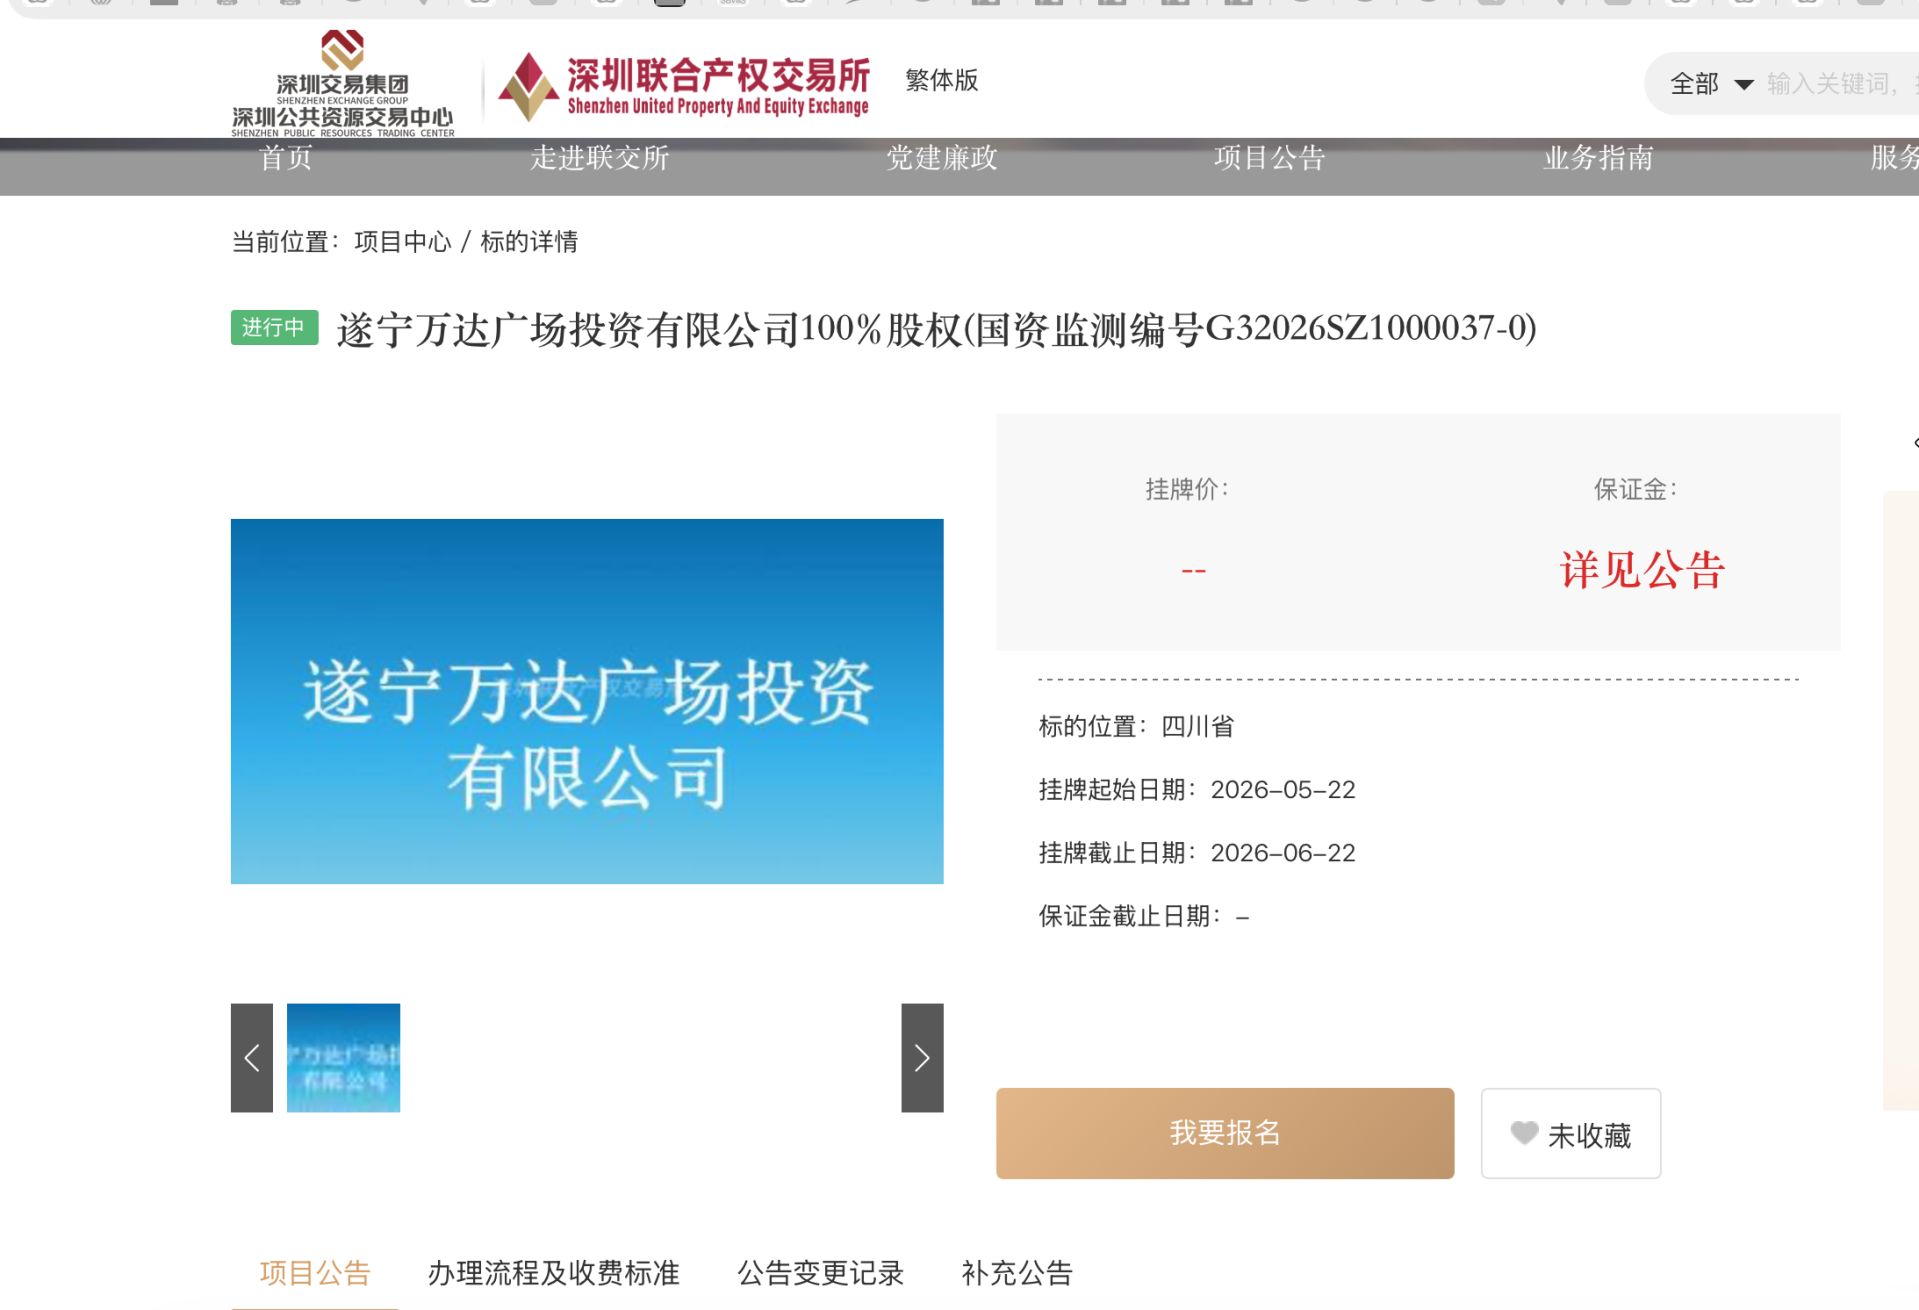Click 挂牌起始日期 2026-05-22 text
The image size is (1919, 1310).
click(x=1197, y=790)
